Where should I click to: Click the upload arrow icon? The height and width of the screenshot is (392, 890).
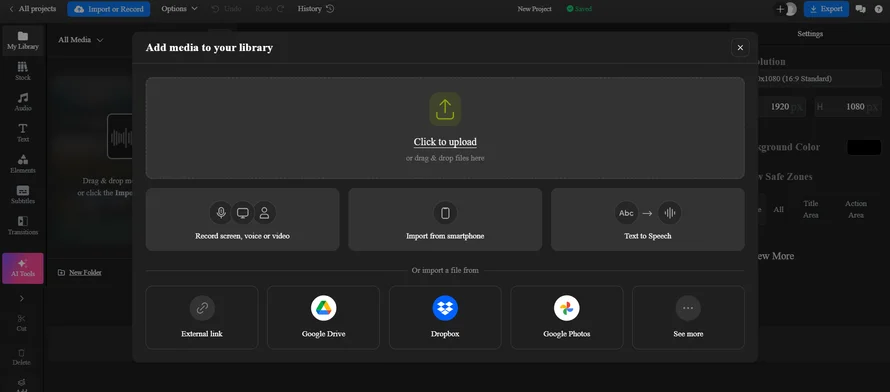(x=445, y=109)
